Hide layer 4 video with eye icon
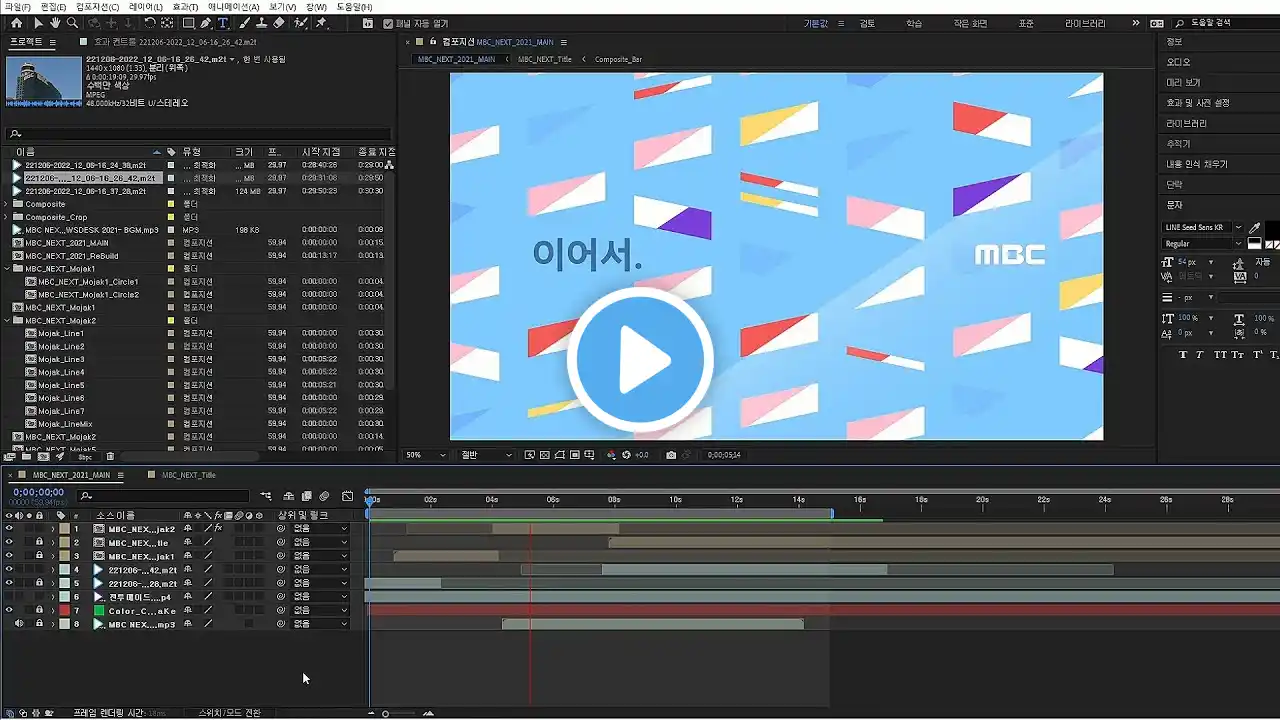The height and width of the screenshot is (720, 1280). 9,570
